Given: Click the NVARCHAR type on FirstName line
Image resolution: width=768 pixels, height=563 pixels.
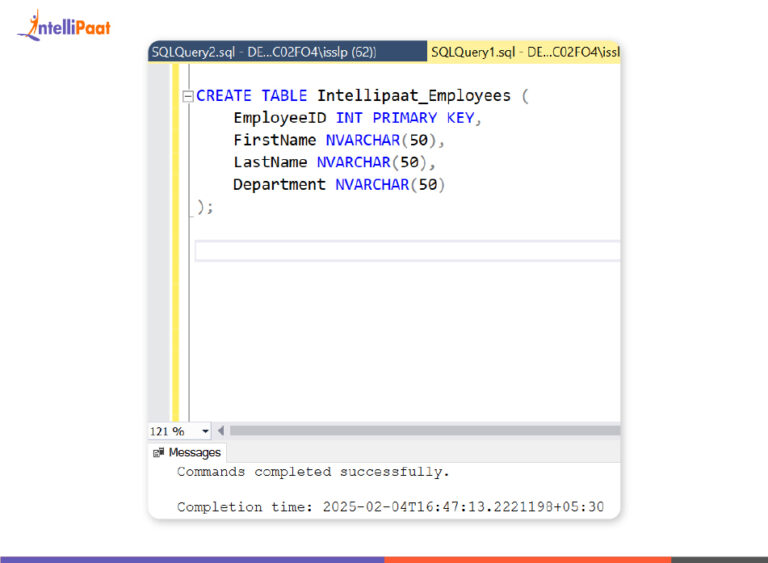Looking at the screenshot, I should click(363, 140).
